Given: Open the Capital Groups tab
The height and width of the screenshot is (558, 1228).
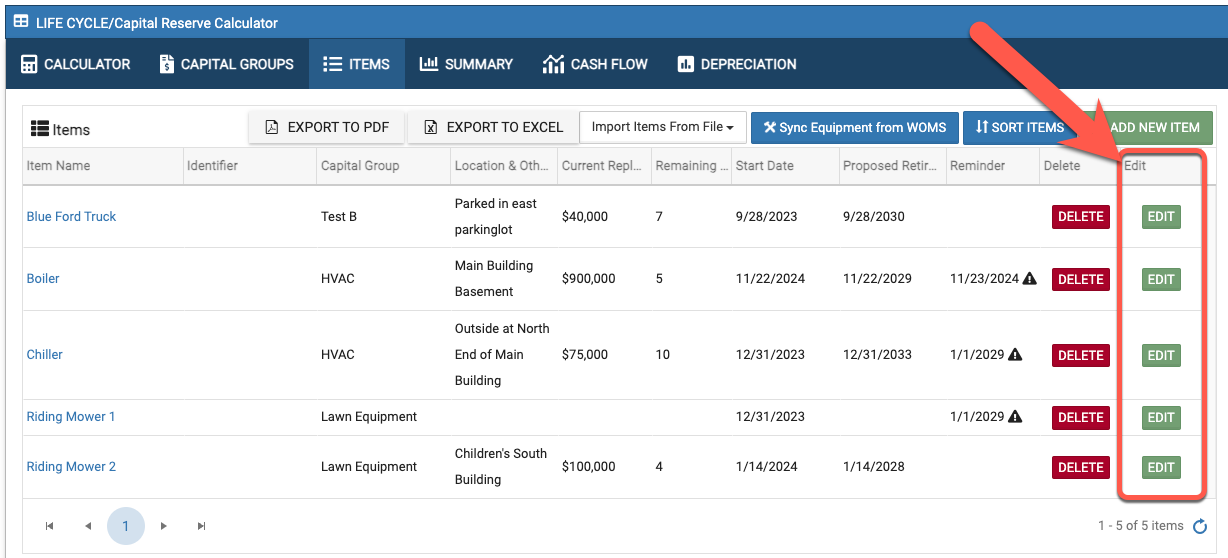Looking at the screenshot, I should pos(226,64).
